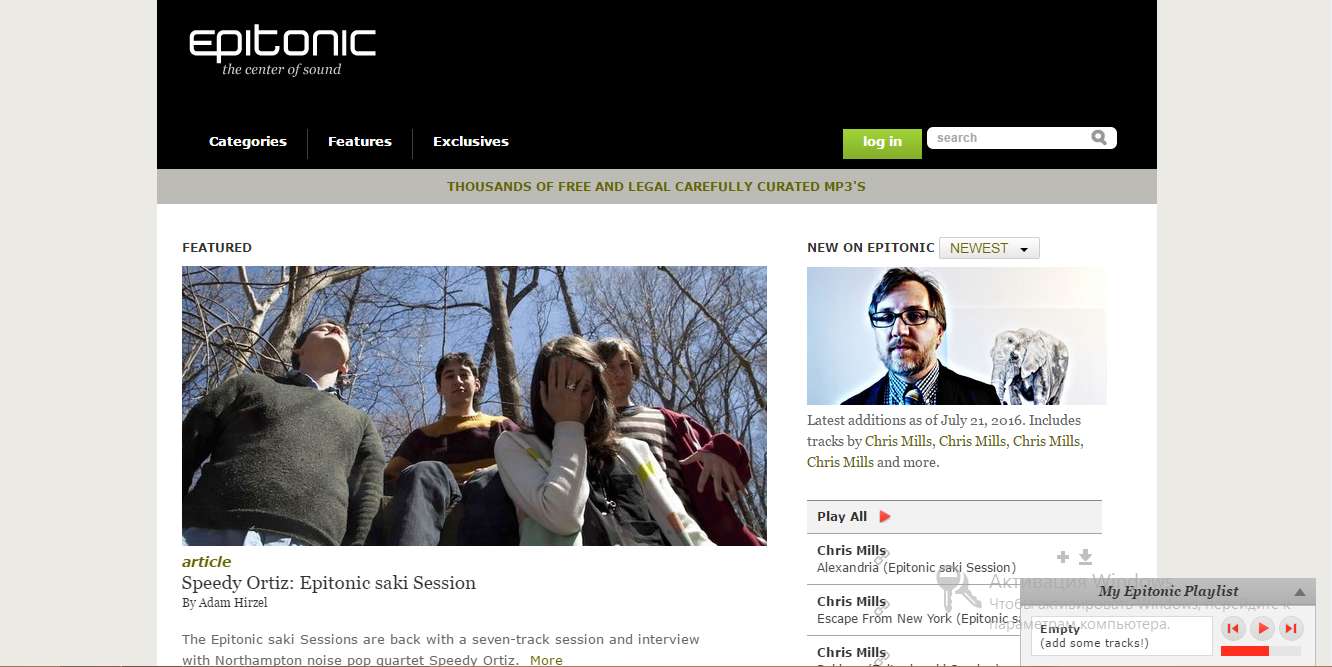
Task: Skip to previous track in playlist player
Action: pos(1234,629)
